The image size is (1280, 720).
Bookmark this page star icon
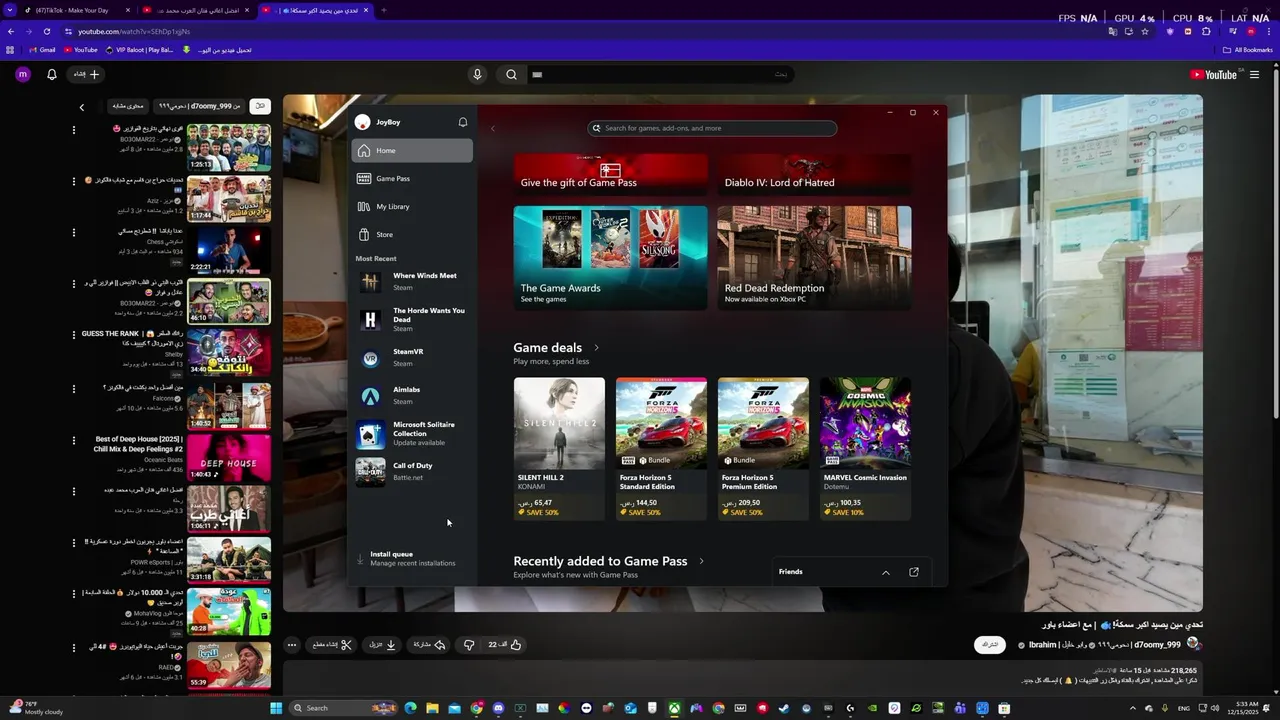(1145, 31)
